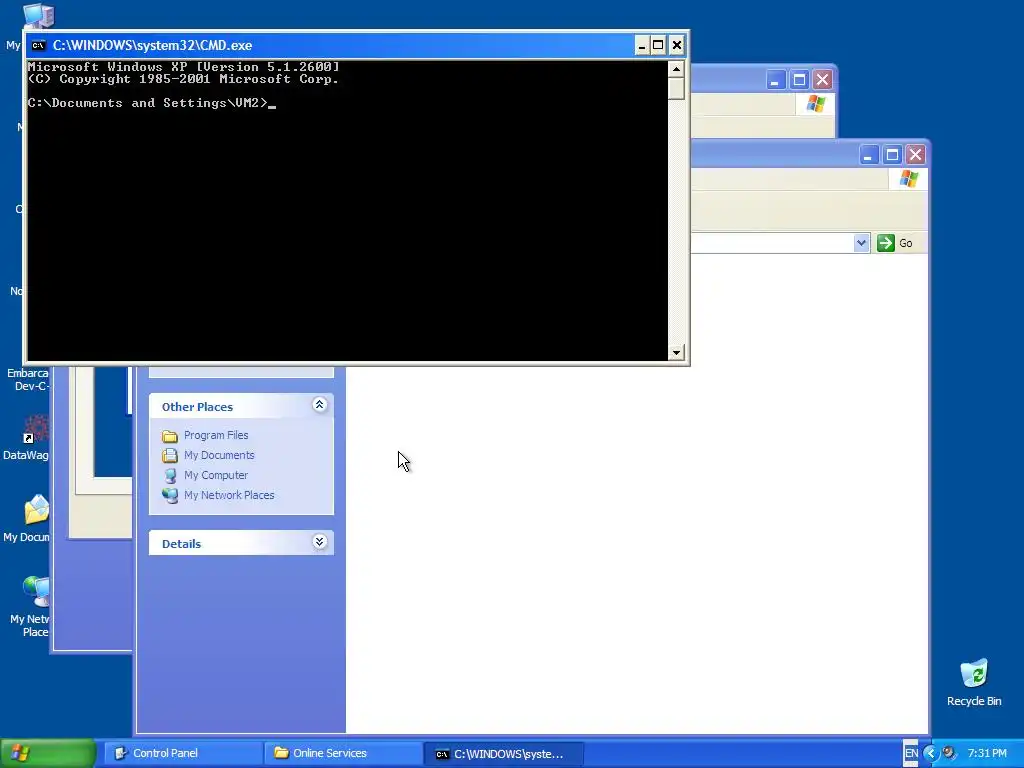Click the green Go button
The height and width of the screenshot is (768, 1024).
(x=895, y=243)
